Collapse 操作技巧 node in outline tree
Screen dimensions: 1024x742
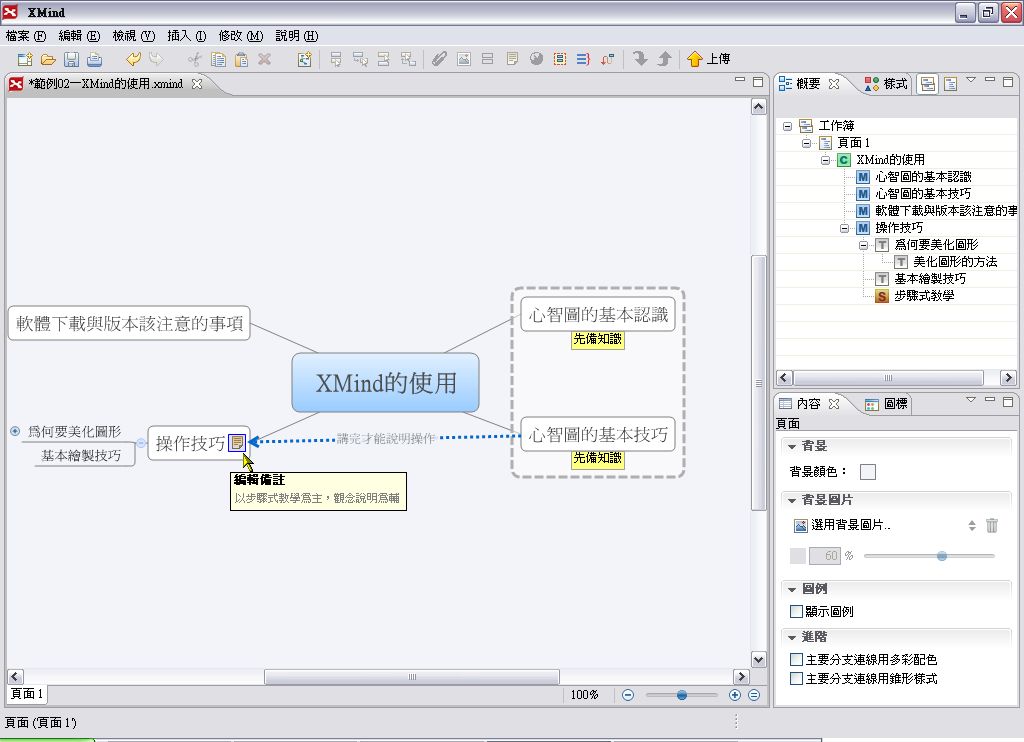[844, 228]
